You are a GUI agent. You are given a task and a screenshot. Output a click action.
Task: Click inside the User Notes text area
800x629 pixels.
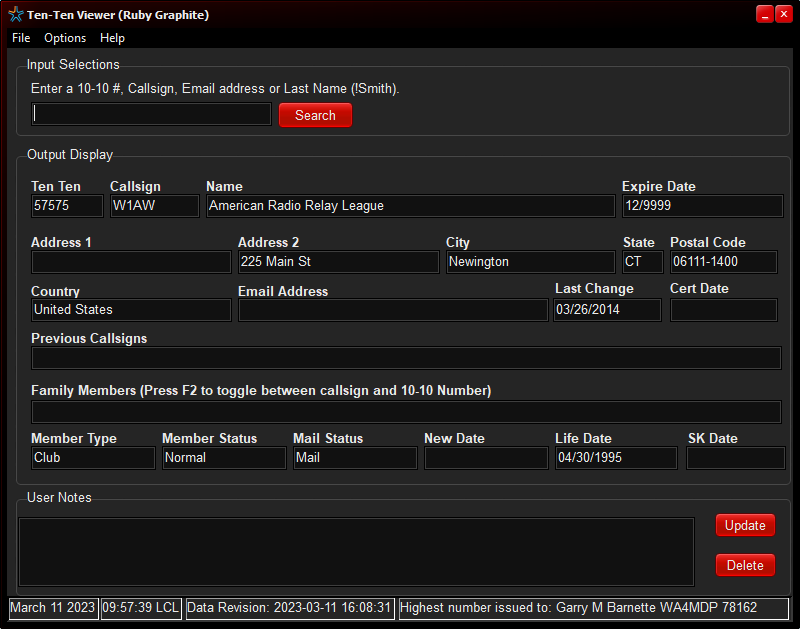click(356, 551)
